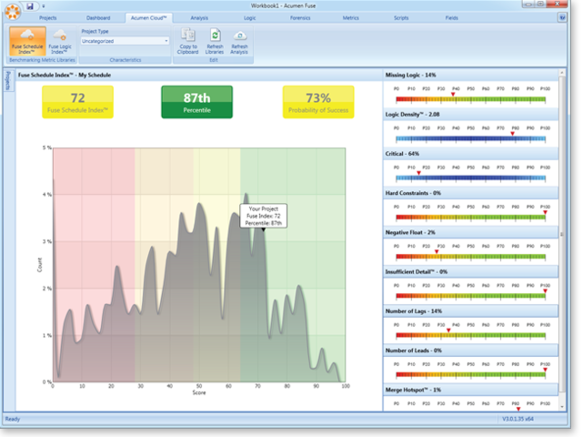Click the metrics panel vertical scrollbar thumb
This screenshot has width=582, height=437.
pos(562,234)
